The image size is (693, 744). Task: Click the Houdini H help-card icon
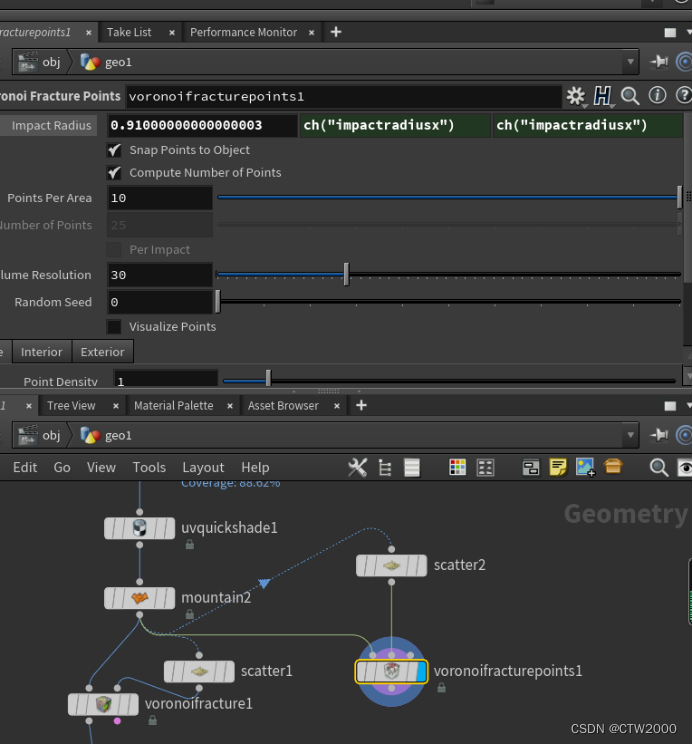click(602, 96)
